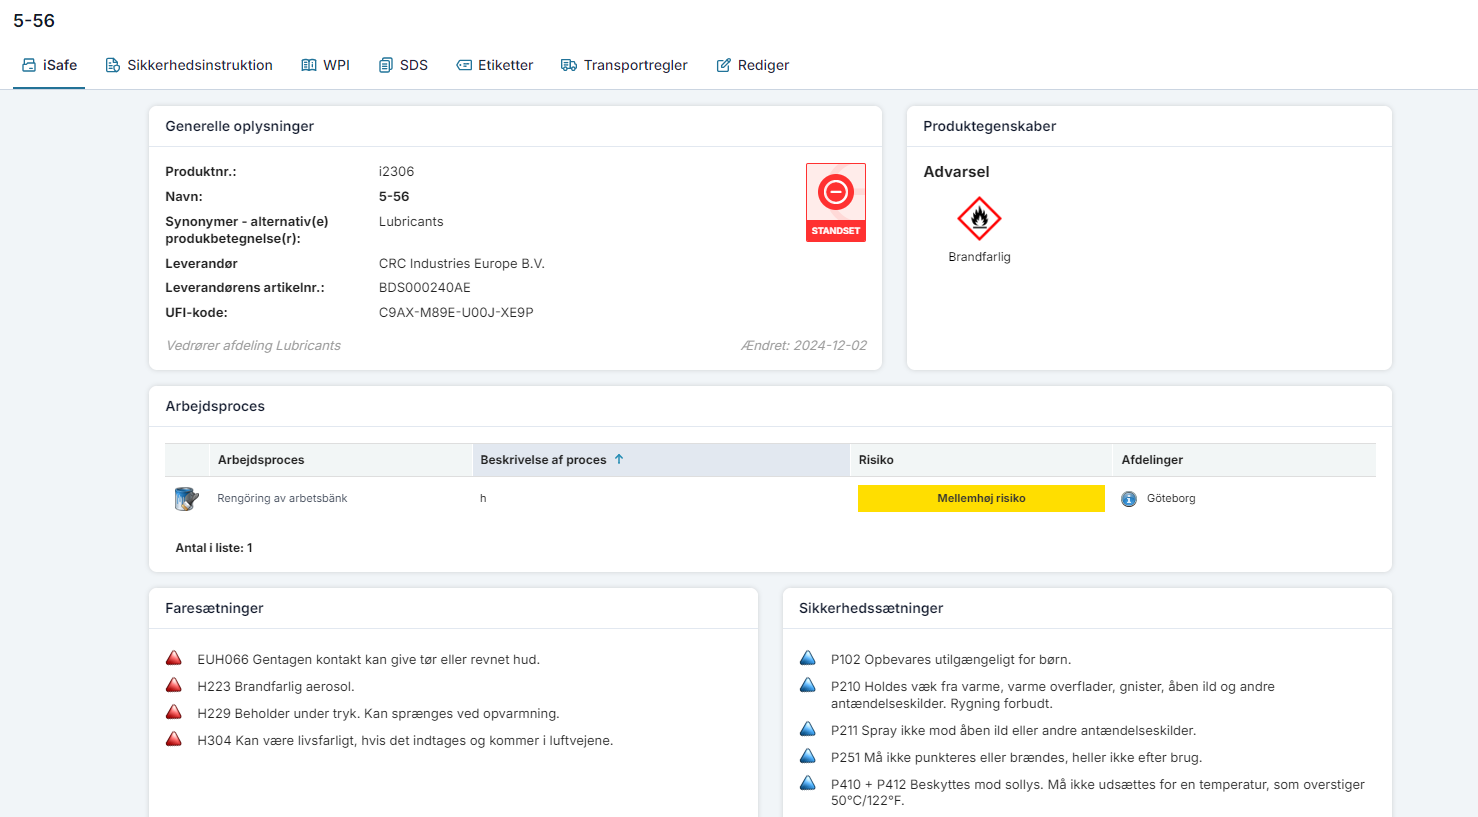Click the P211 Spray ikke mod åben ild text
The width and height of the screenshot is (1478, 817).
pyautogui.click(x=1013, y=730)
